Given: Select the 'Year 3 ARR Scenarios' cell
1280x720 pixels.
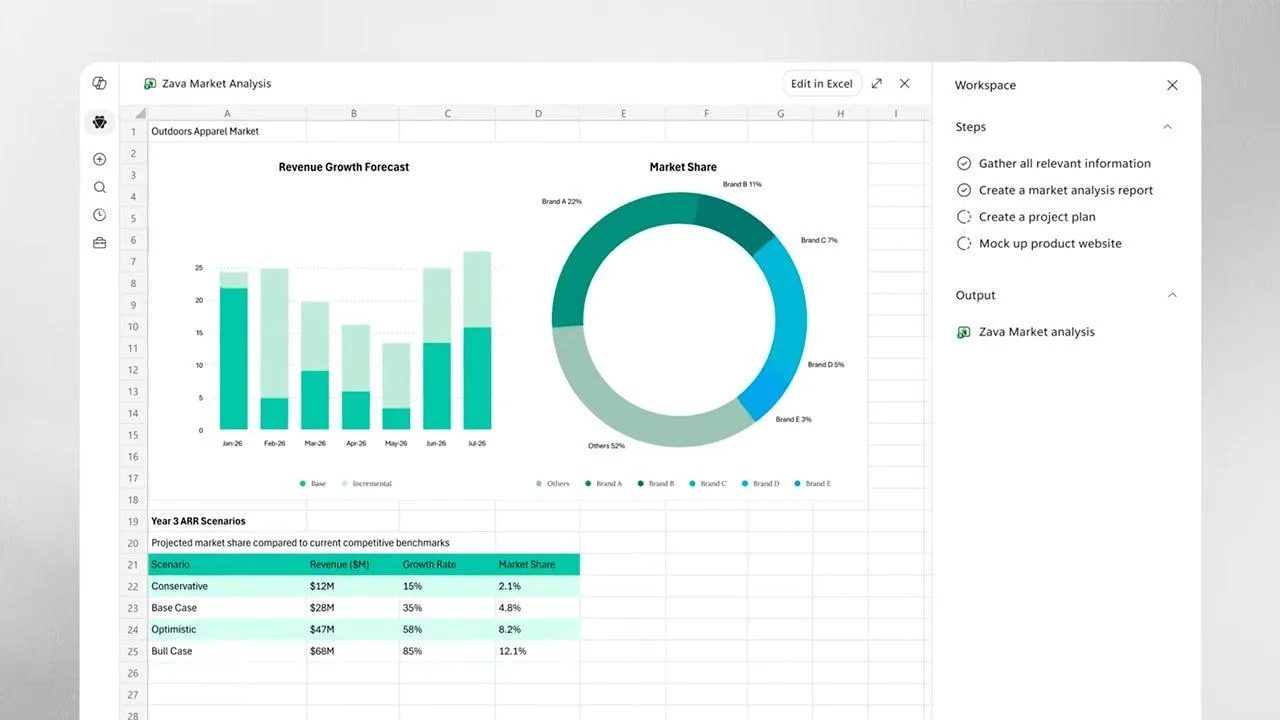Looking at the screenshot, I should click(x=227, y=521).
